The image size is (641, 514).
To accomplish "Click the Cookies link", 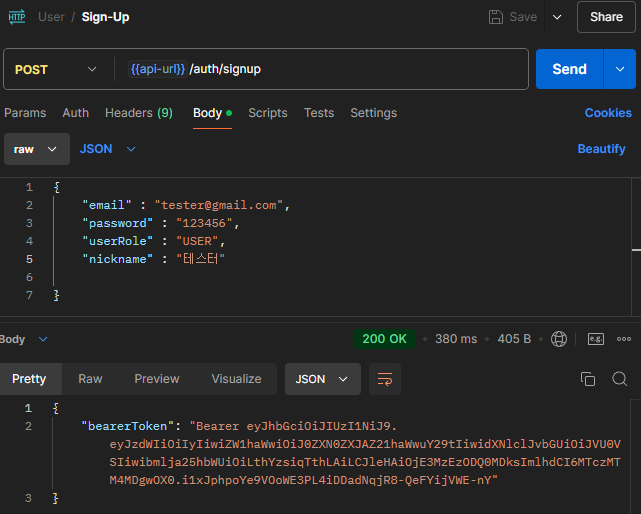I will (x=608, y=113).
